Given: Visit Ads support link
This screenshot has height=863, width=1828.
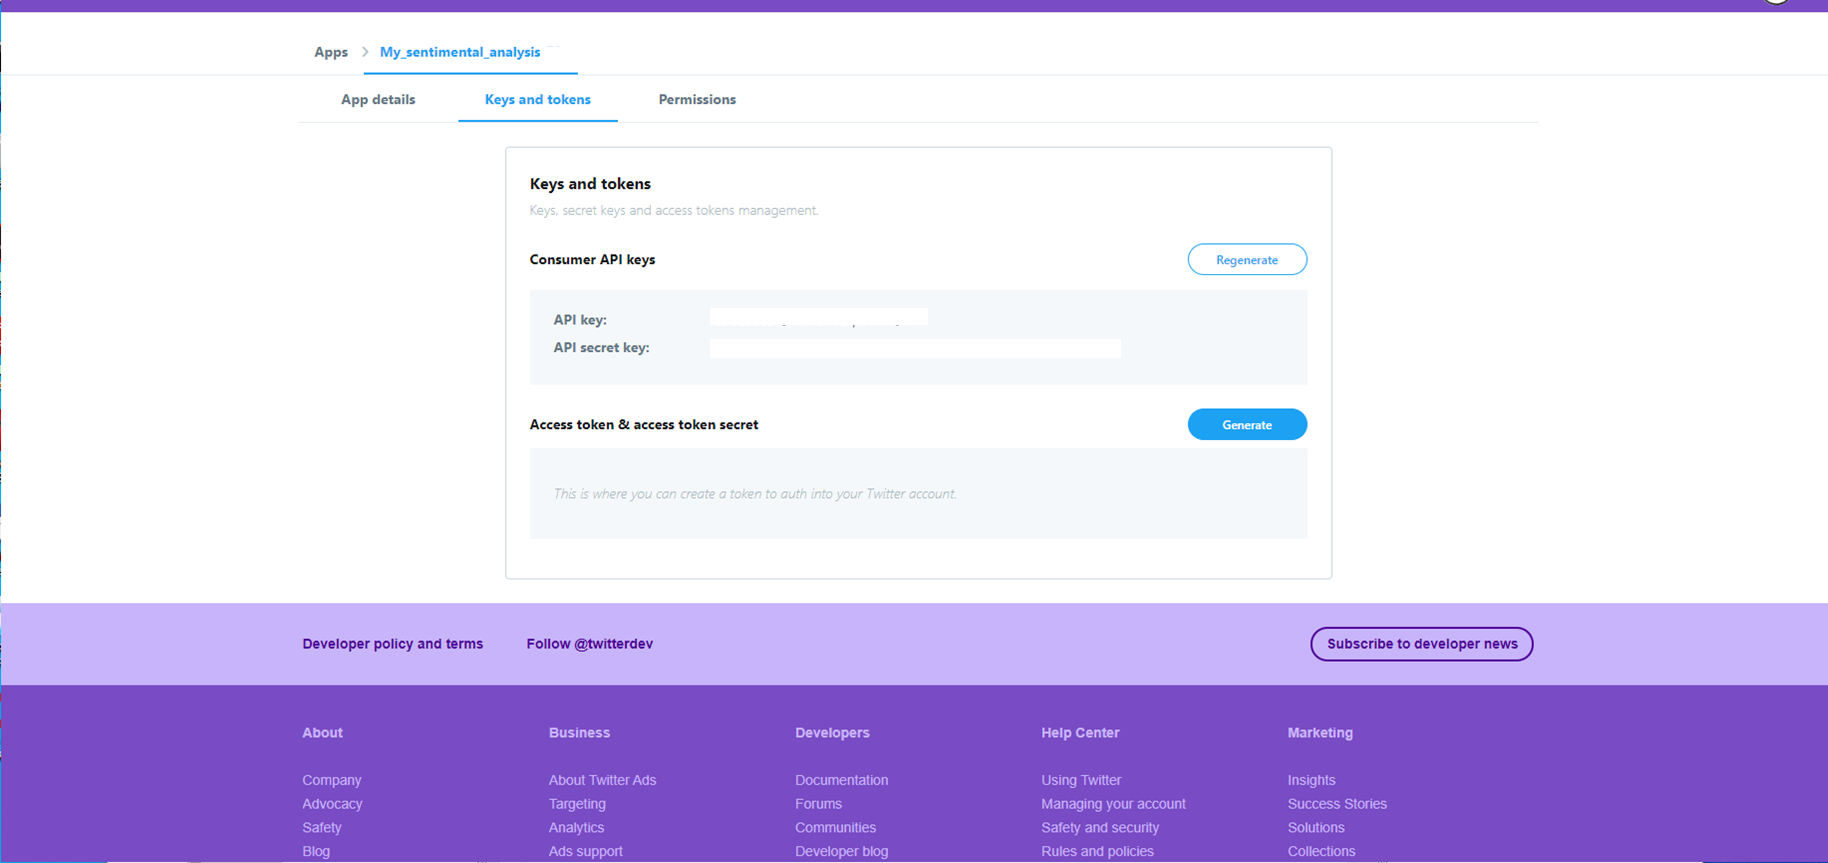Looking at the screenshot, I should tap(585, 852).
